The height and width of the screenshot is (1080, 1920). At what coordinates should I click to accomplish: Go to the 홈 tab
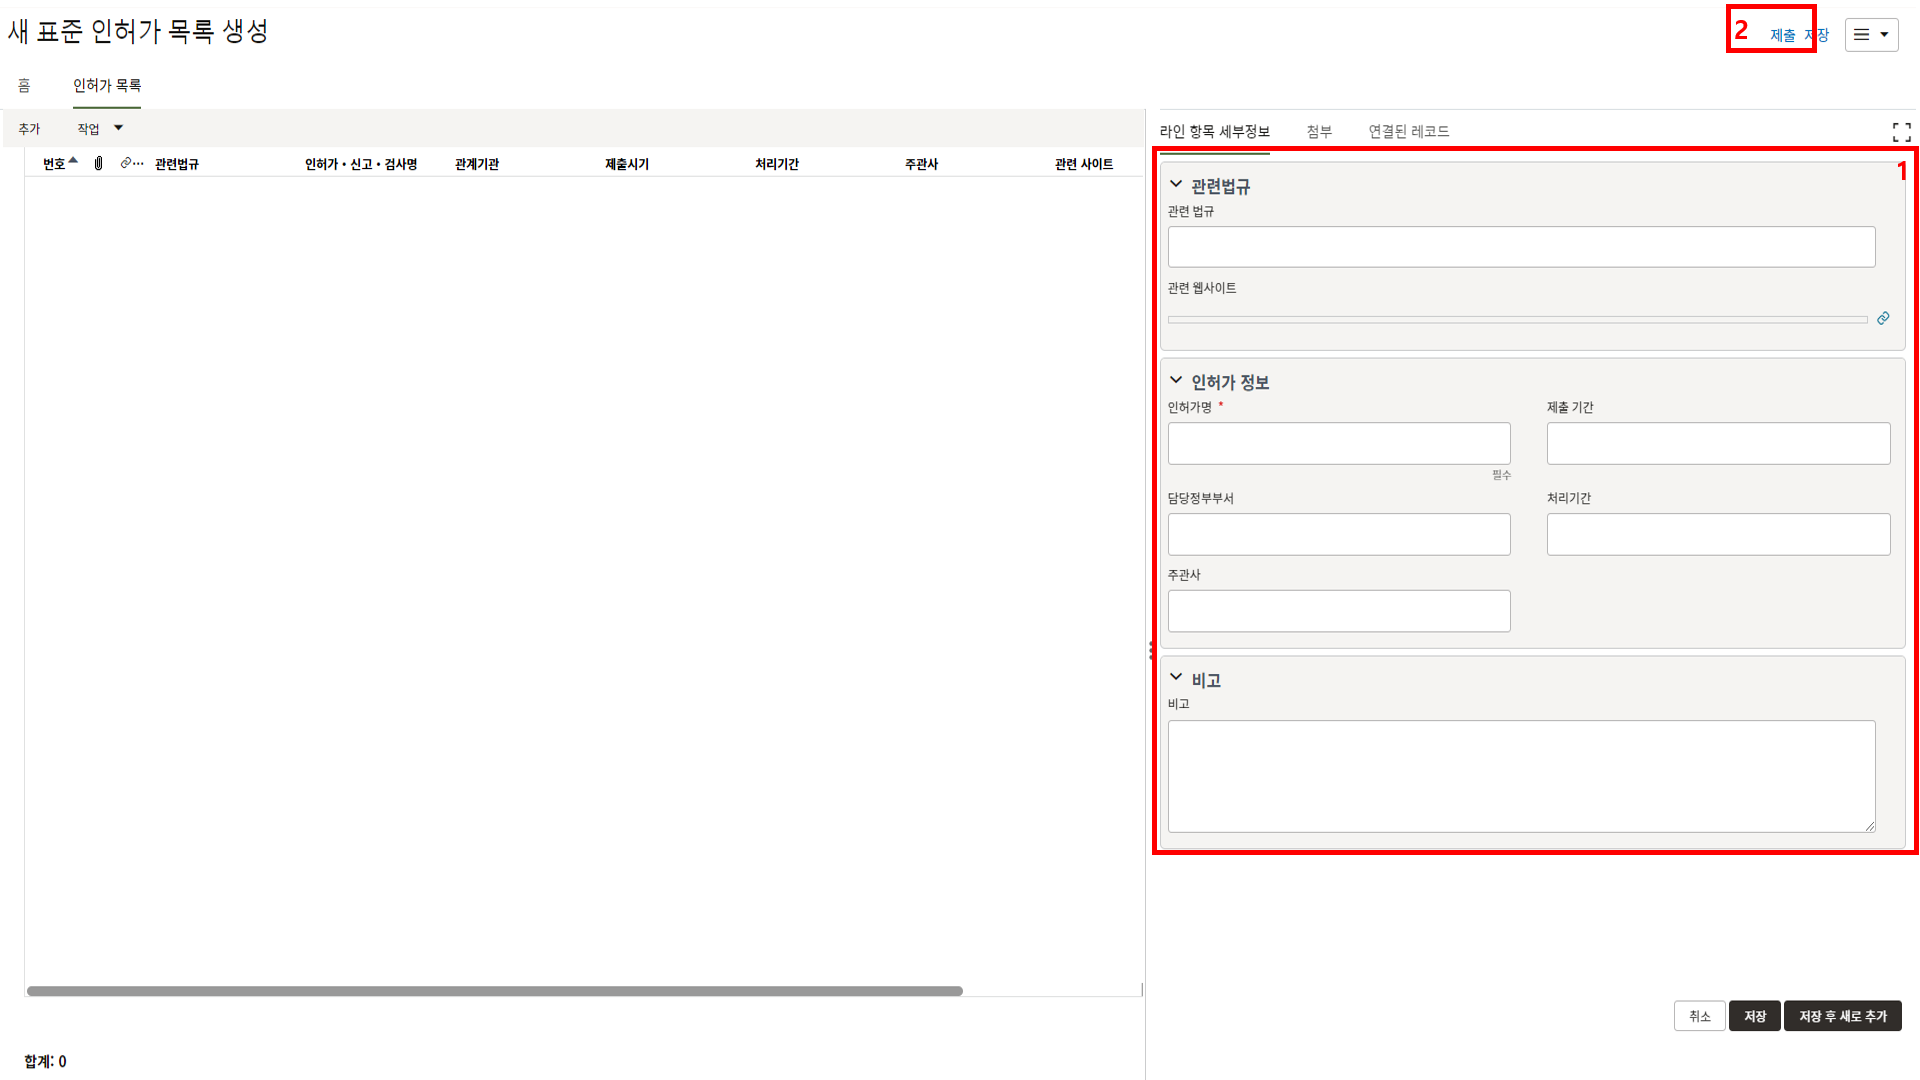(24, 86)
